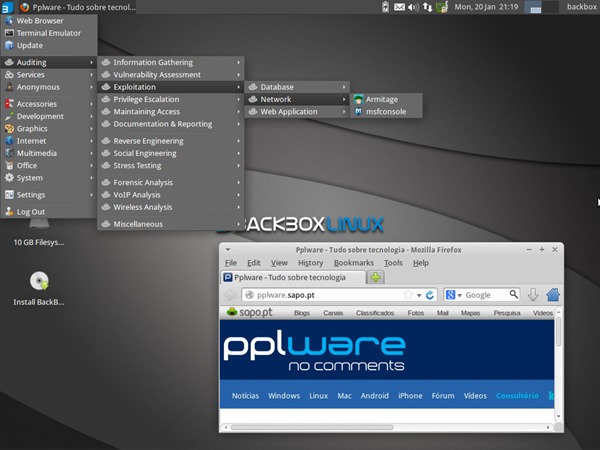Expand the Privilege Escalation submenu

[x=171, y=99]
